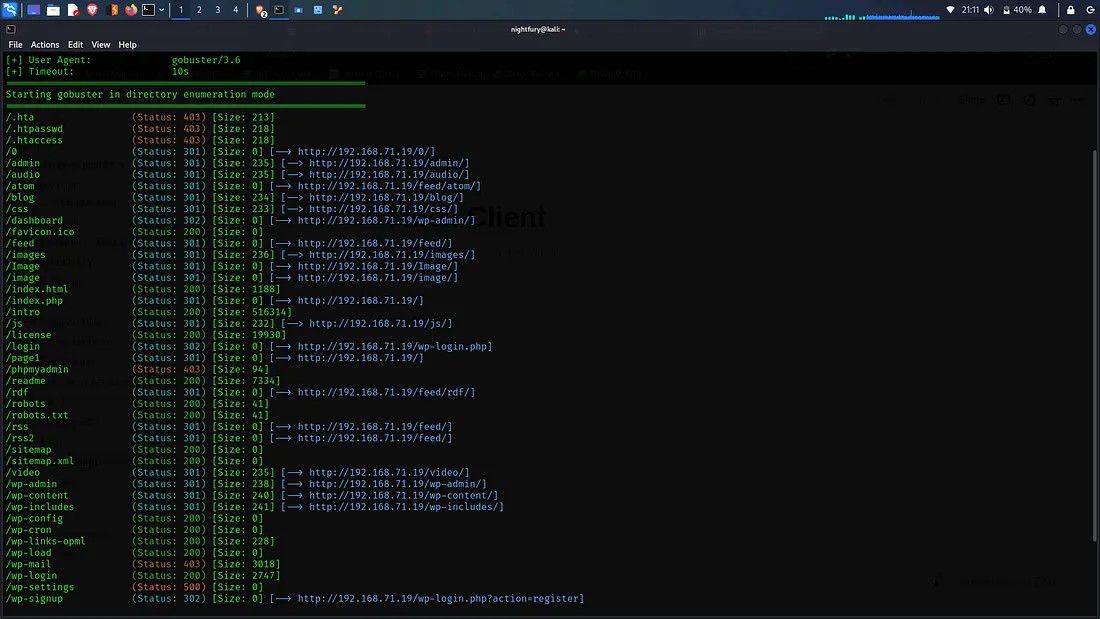Launch the file manager from panel
The height and width of the screenshot is (619, 1100).
pyautogui.click(x=53, y=10)
